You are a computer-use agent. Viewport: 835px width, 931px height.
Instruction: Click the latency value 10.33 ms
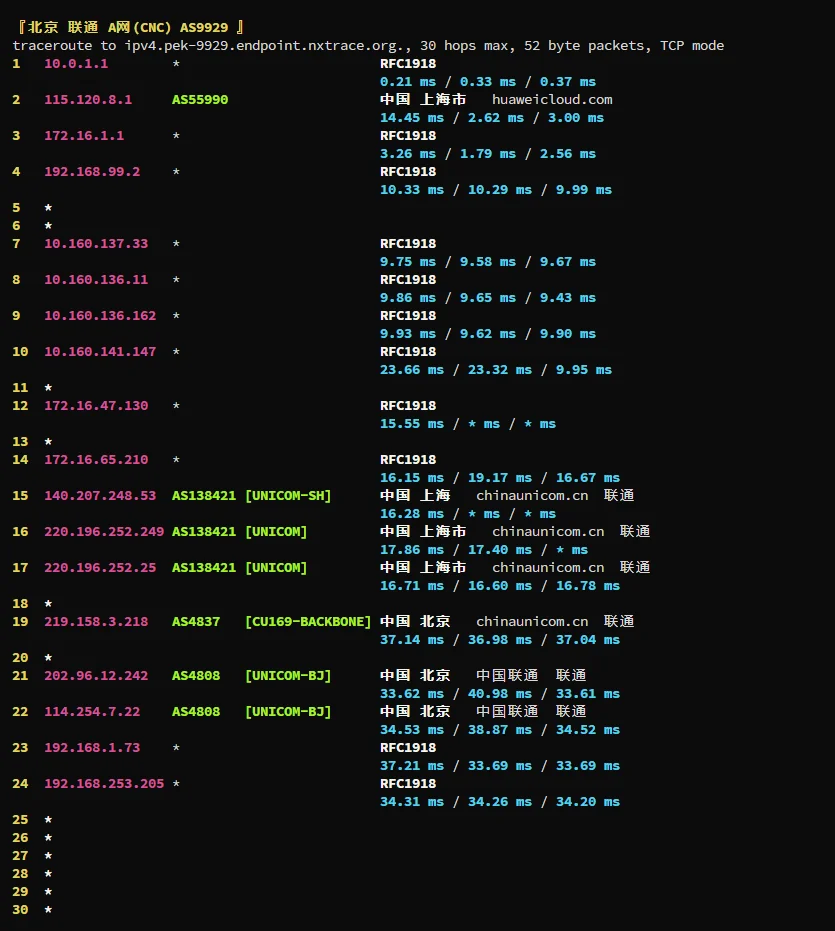[412, 190]
